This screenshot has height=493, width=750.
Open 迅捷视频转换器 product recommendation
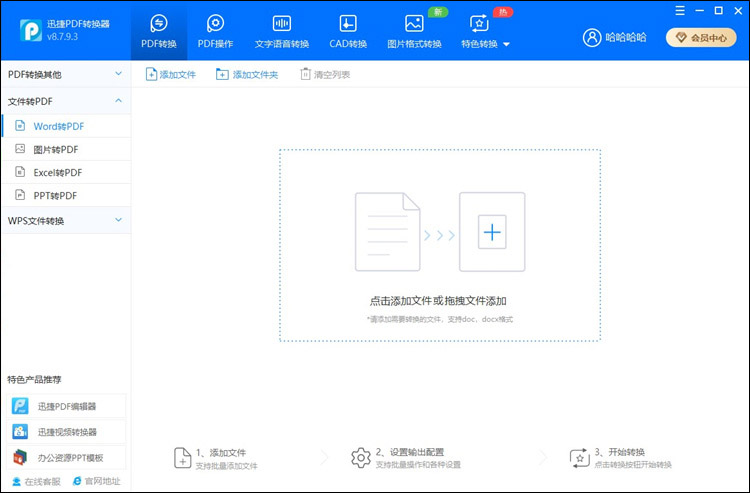tap(66, 432)
